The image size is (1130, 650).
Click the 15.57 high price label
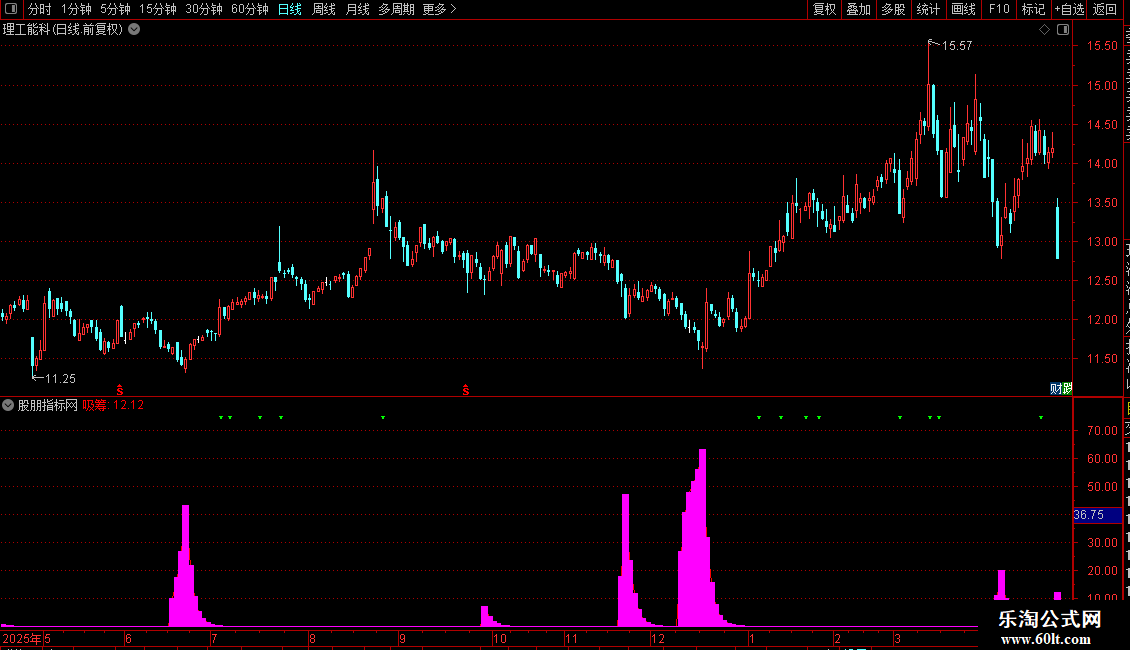957,45
